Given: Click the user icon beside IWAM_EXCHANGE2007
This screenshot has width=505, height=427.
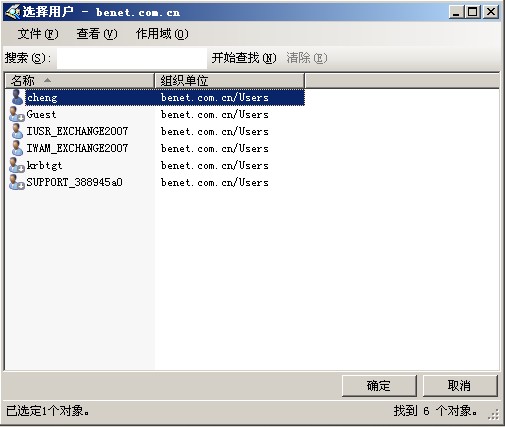Looking at the screenshot, I should 17,148.
